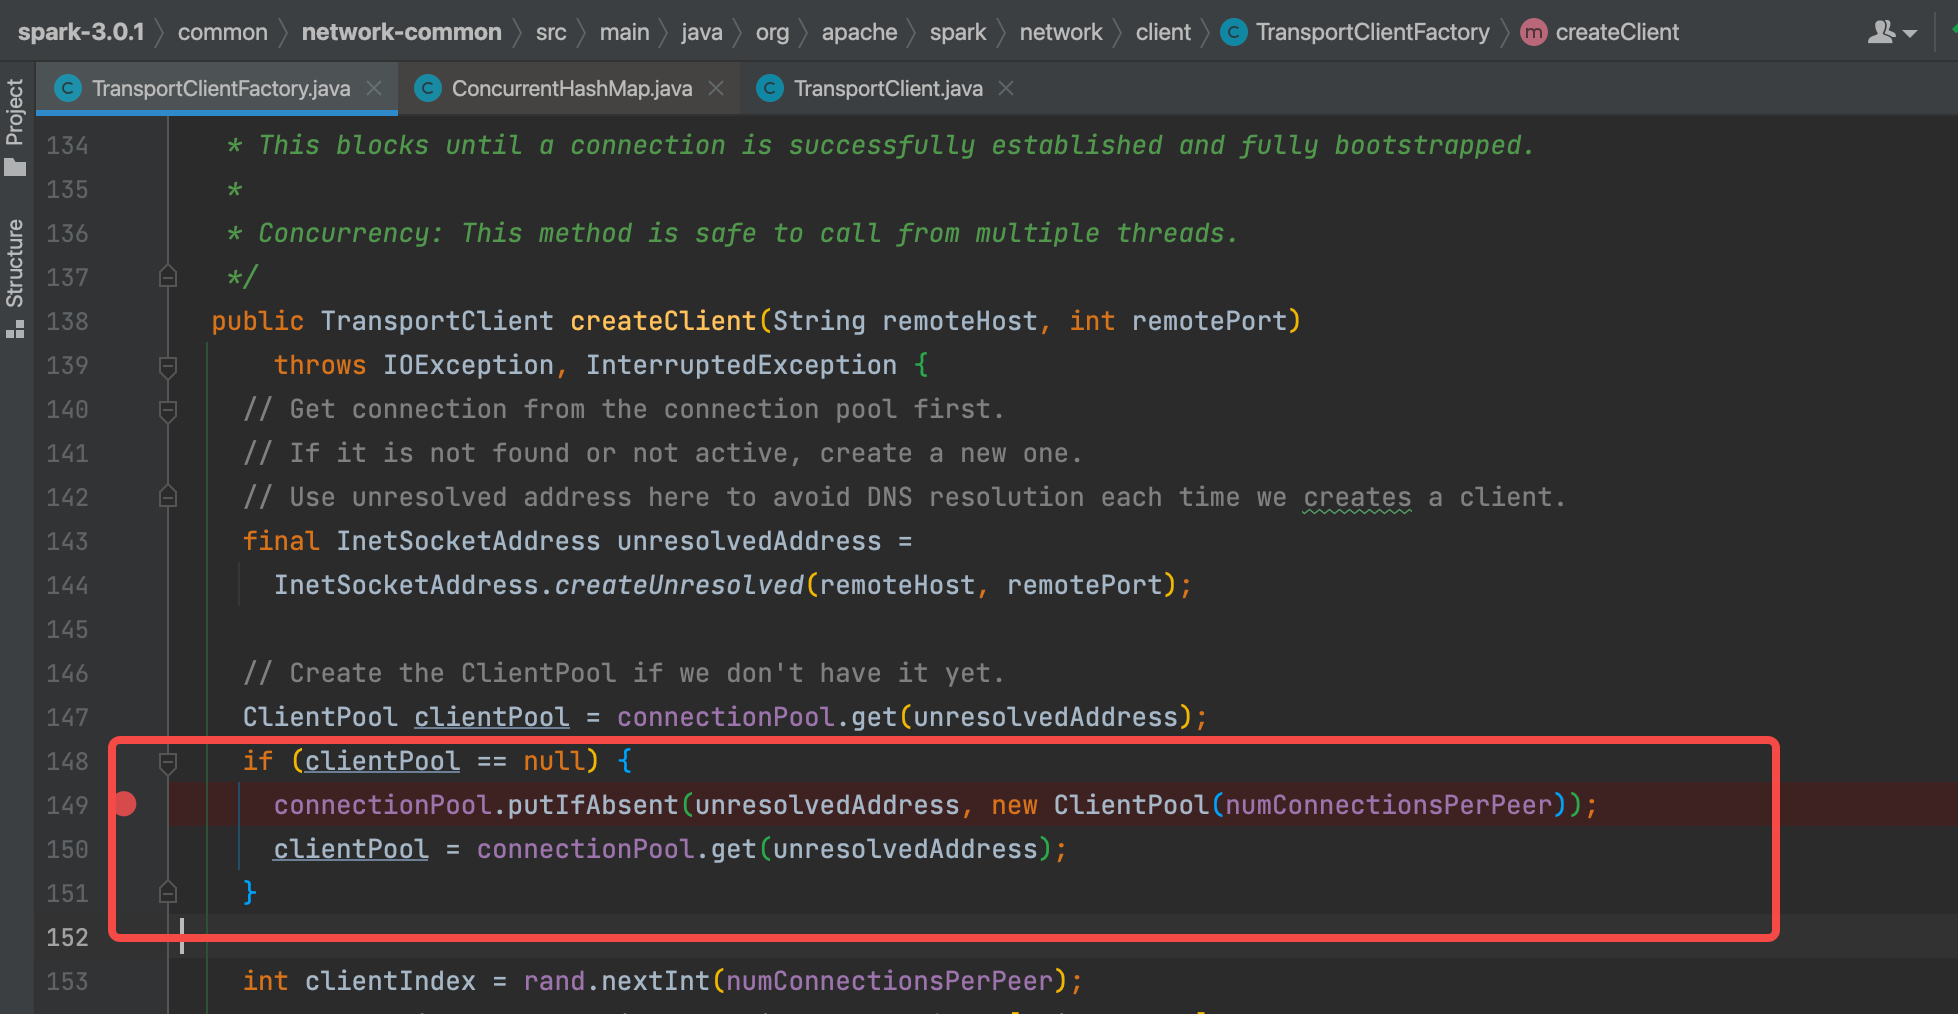
Task: Click the Structure icon in sidebar
Action: [15, 329]
